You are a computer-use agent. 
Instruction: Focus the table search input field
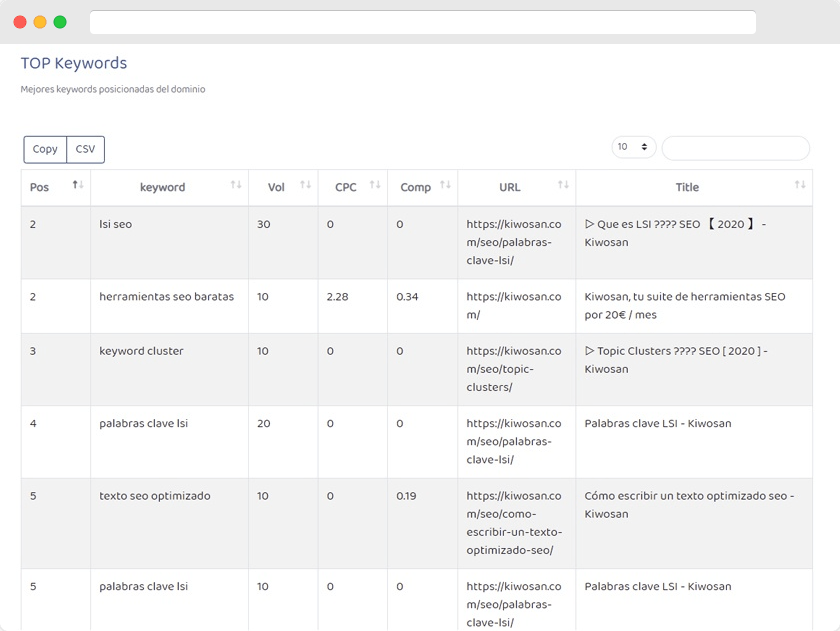(x=736, y=148)
